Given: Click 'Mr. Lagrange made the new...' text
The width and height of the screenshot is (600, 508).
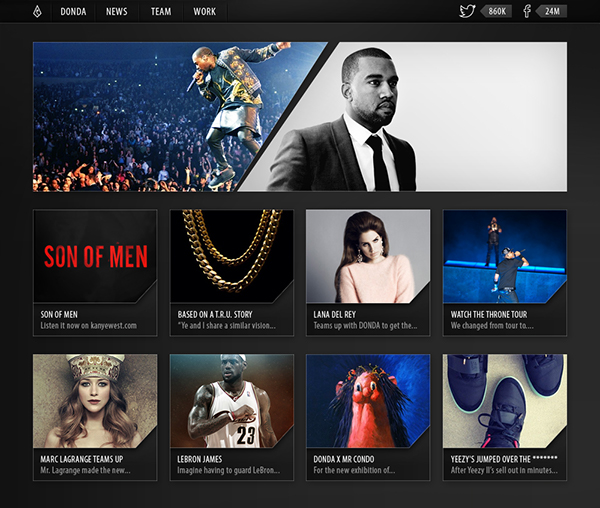Looking at the screenshot, I should pos(85,470).
